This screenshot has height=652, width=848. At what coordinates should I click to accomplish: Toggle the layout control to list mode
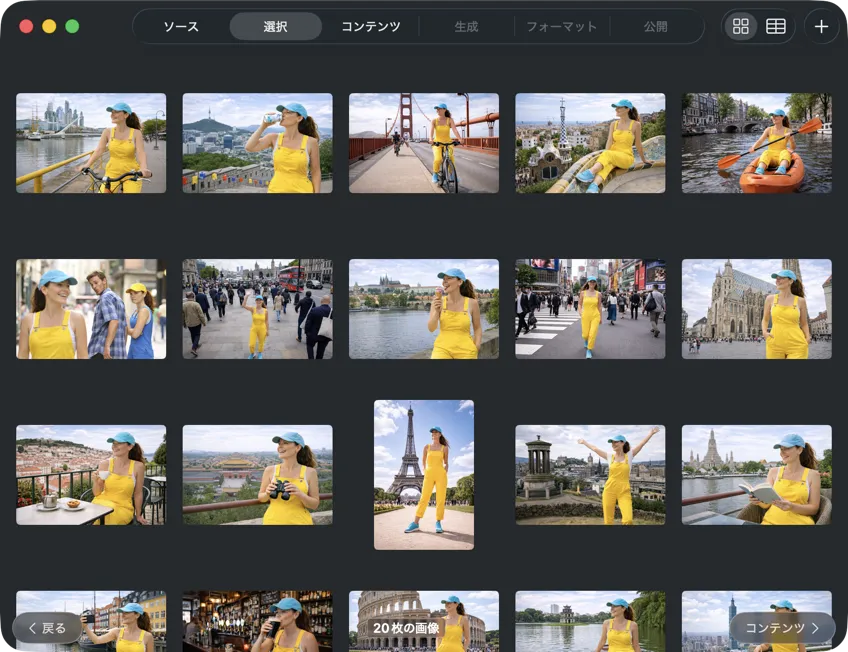click(x=775, y=26)
